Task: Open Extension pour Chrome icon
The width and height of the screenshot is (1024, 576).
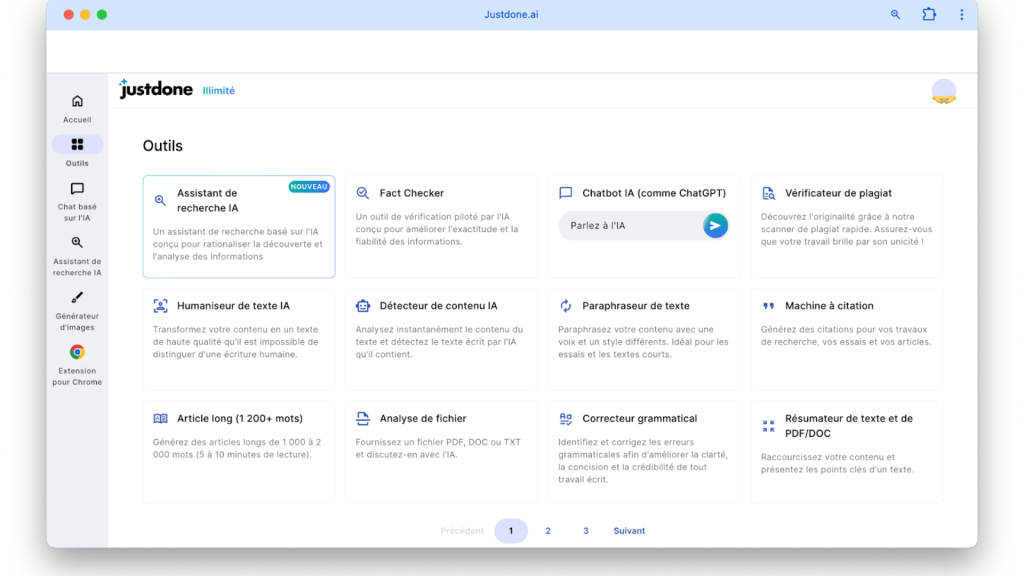Action: coord(77,352)
